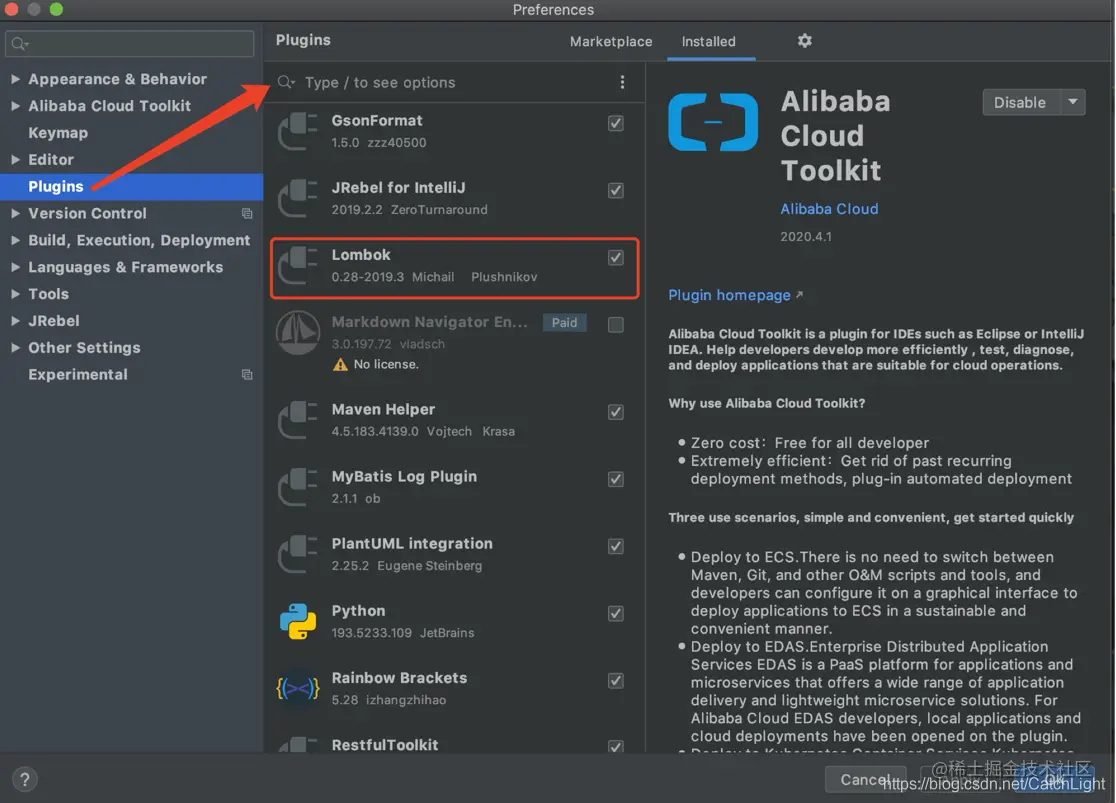Focus the settings search field
The width and height of the screenshot is (1116, 803).
coord(130,44)
